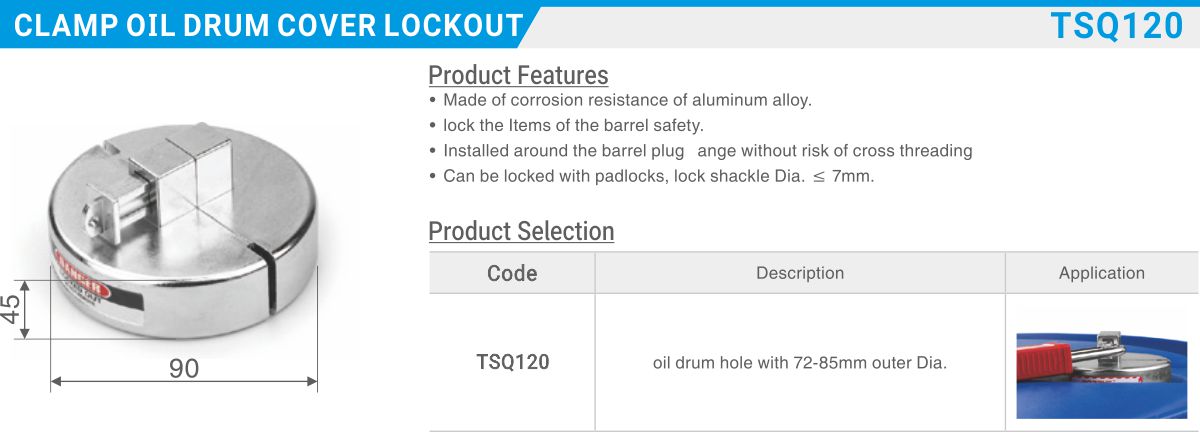Image resolution: width=1200 pixels, height=432 pixels.
Task: Click the cross threading feature bullet
Action: coord(700,151)
